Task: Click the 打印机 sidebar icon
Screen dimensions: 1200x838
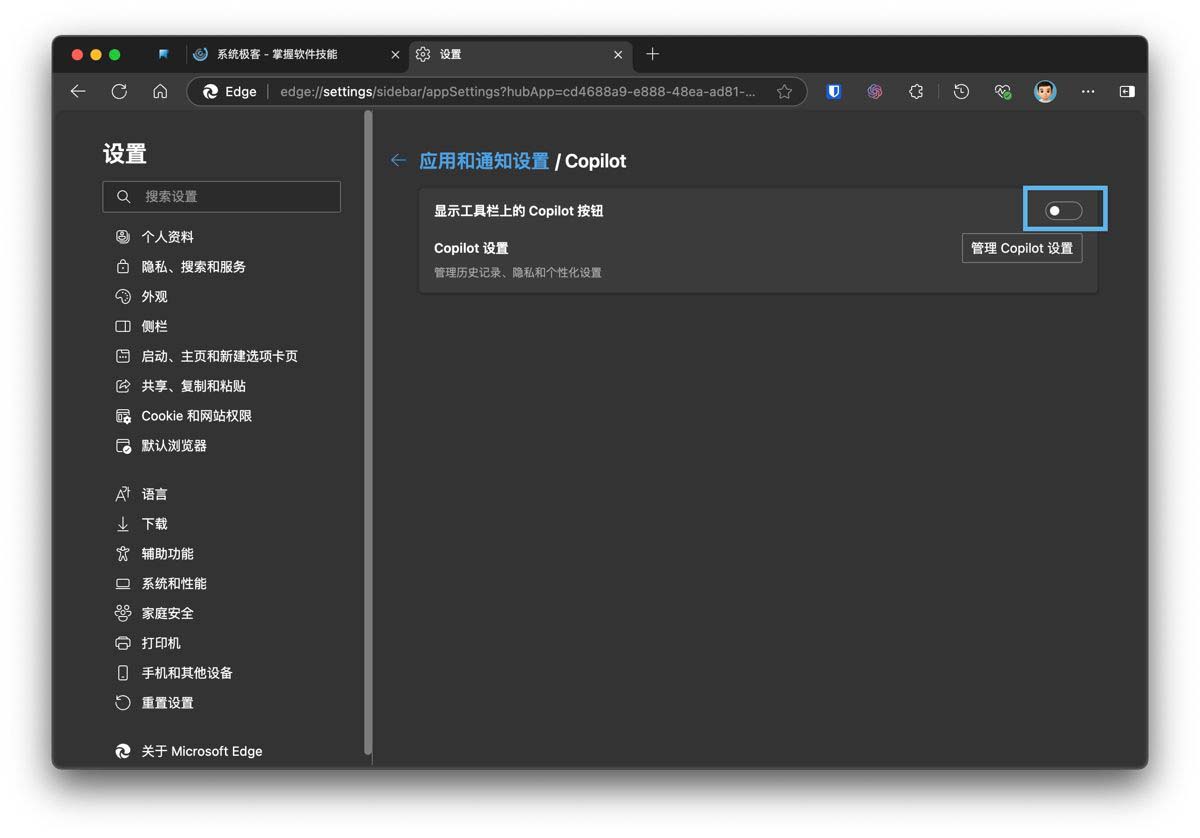Action: (123, 643)
